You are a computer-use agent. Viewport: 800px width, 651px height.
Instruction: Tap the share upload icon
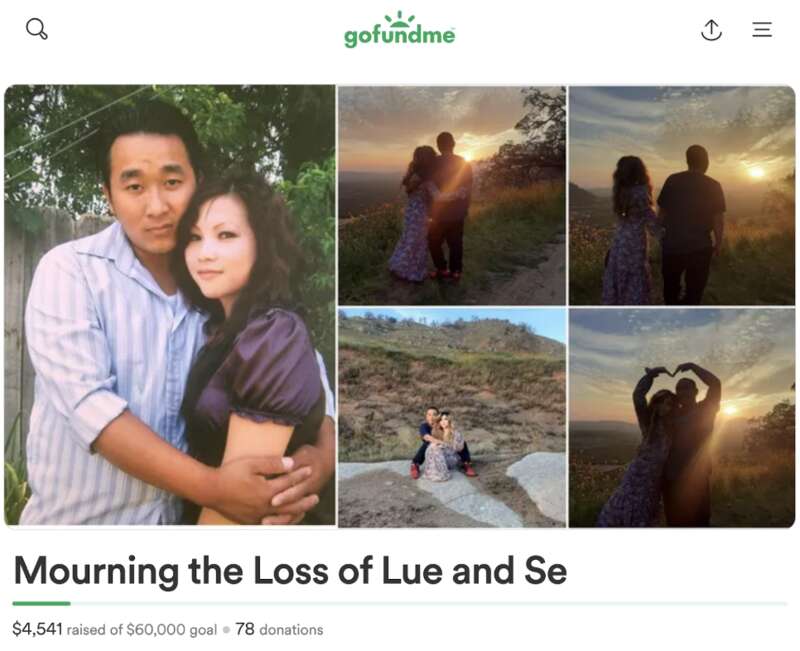(x=711, y=30)
